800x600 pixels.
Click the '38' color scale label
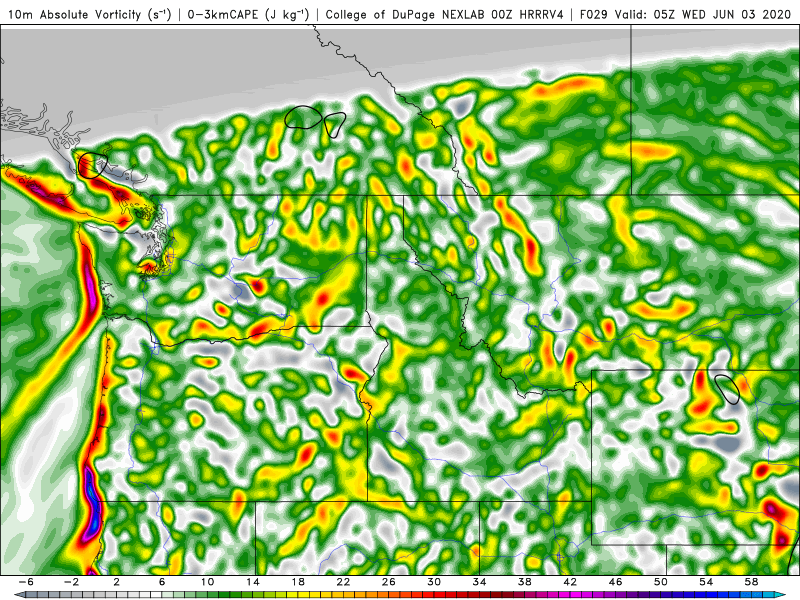(524, 582)
